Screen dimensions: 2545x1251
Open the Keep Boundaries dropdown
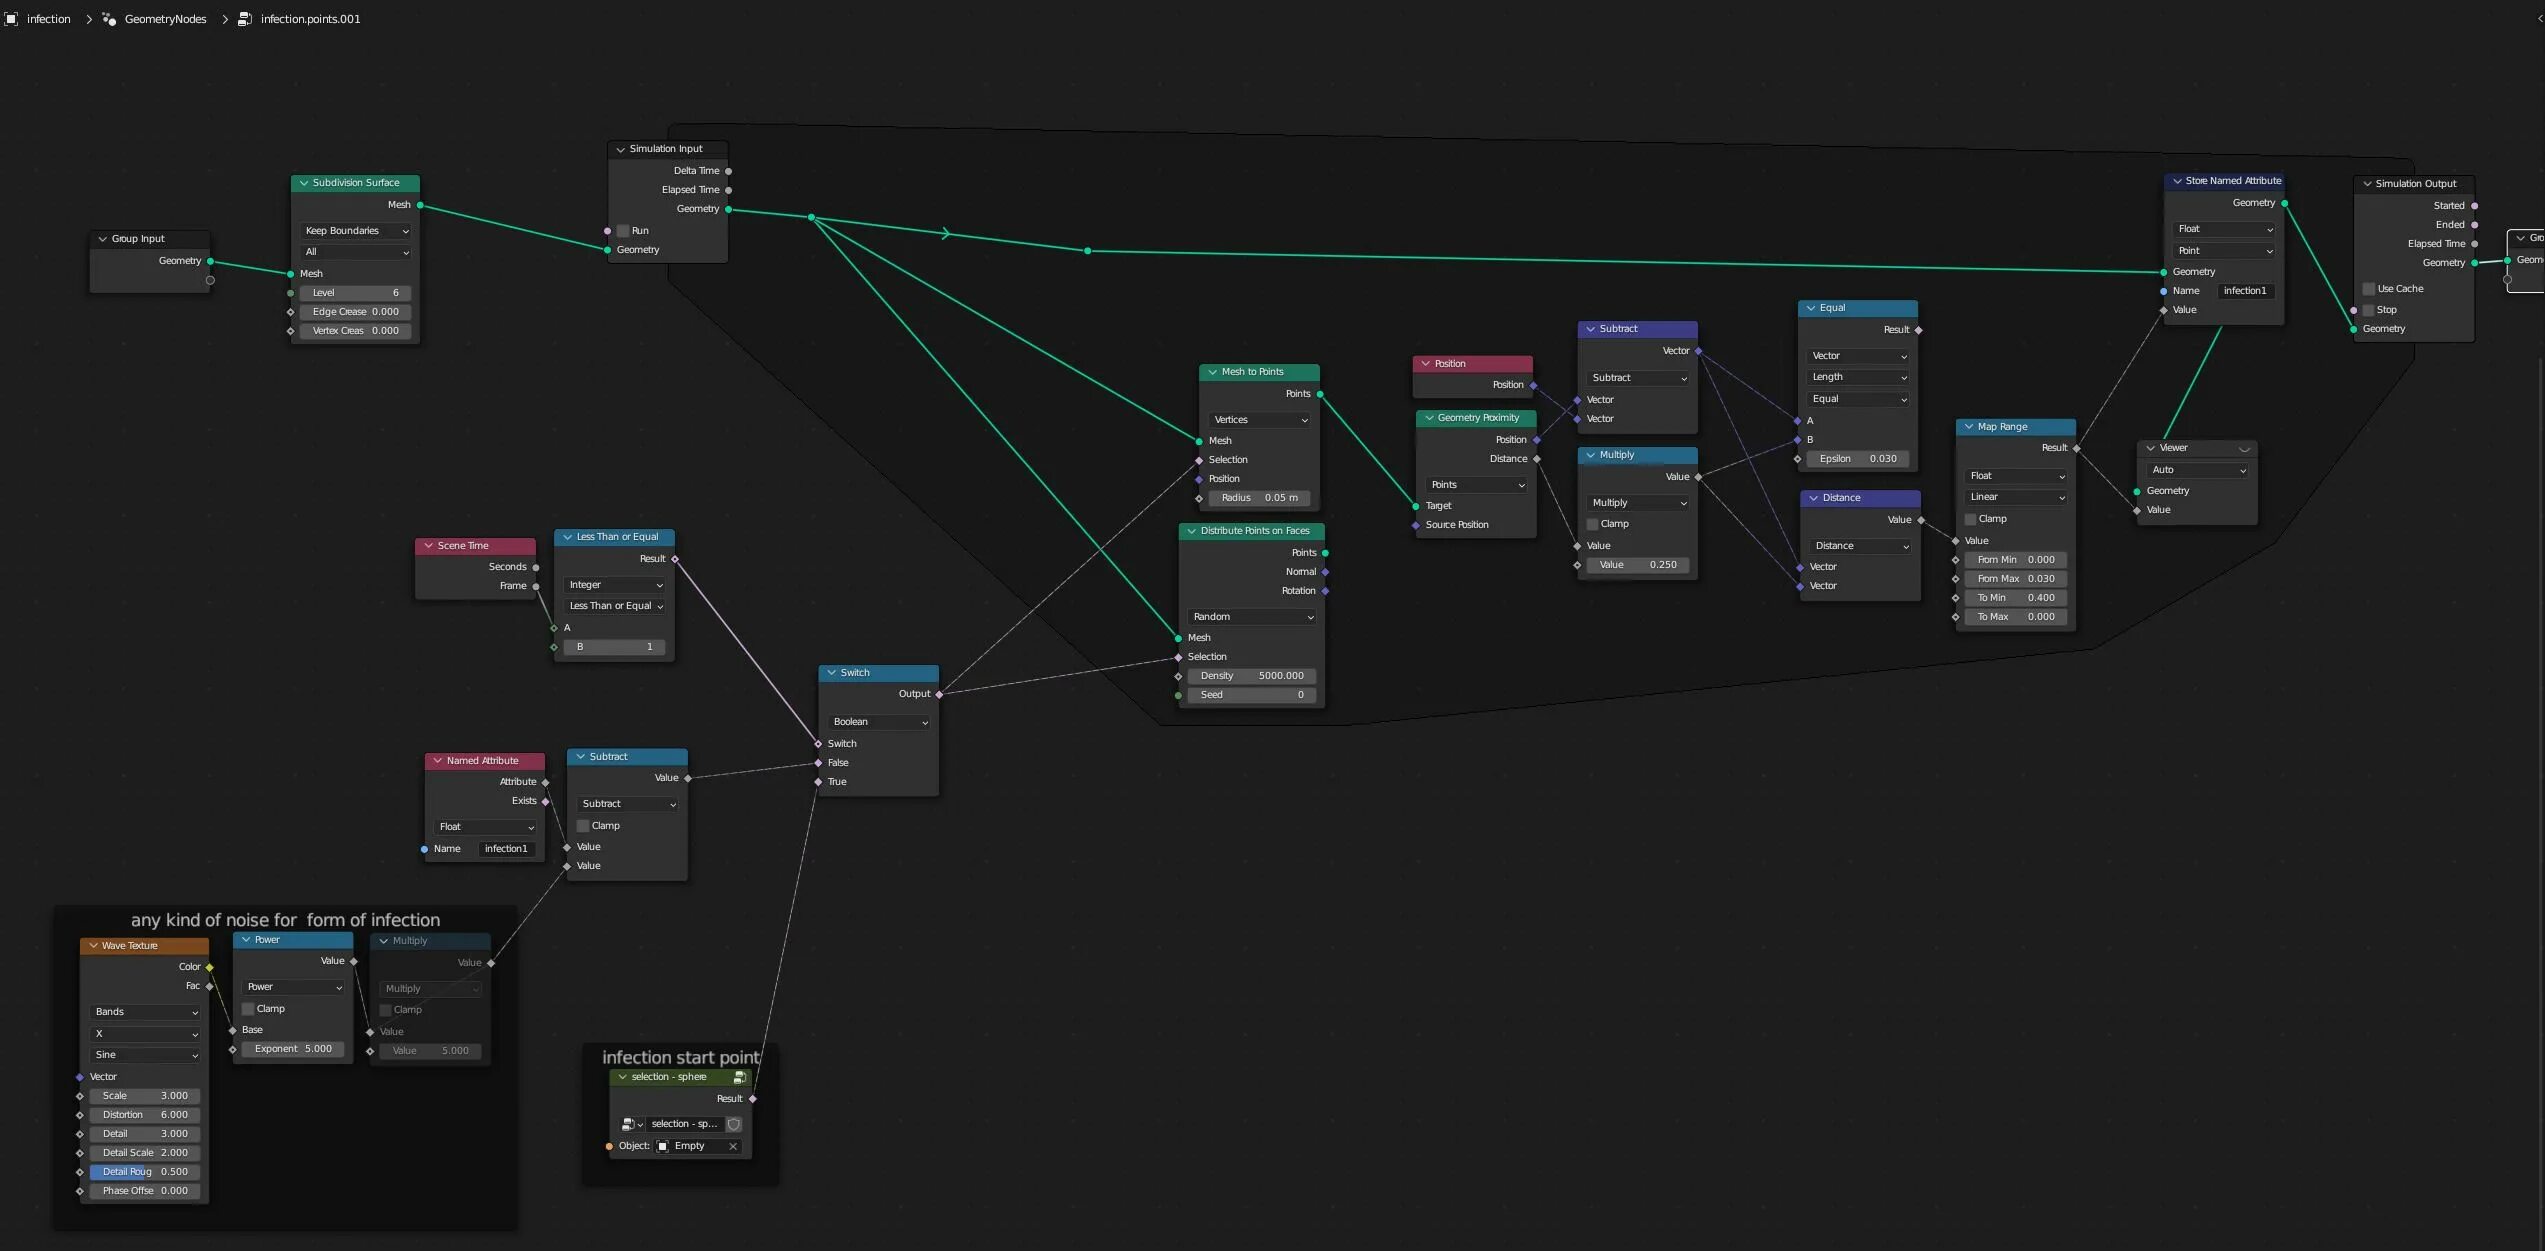tap(355, 231)
